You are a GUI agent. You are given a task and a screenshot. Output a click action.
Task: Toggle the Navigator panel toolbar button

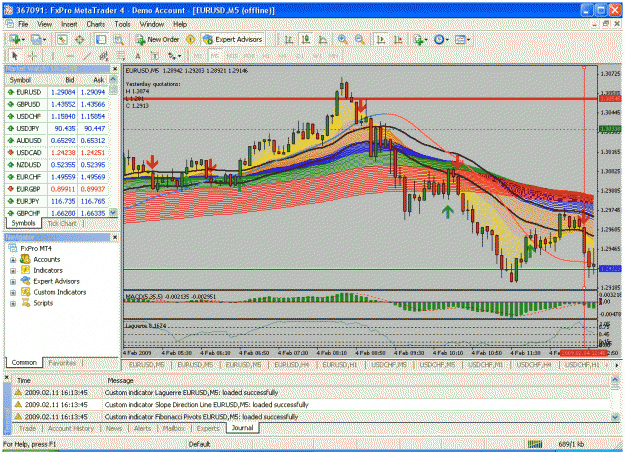pos(101,39)
